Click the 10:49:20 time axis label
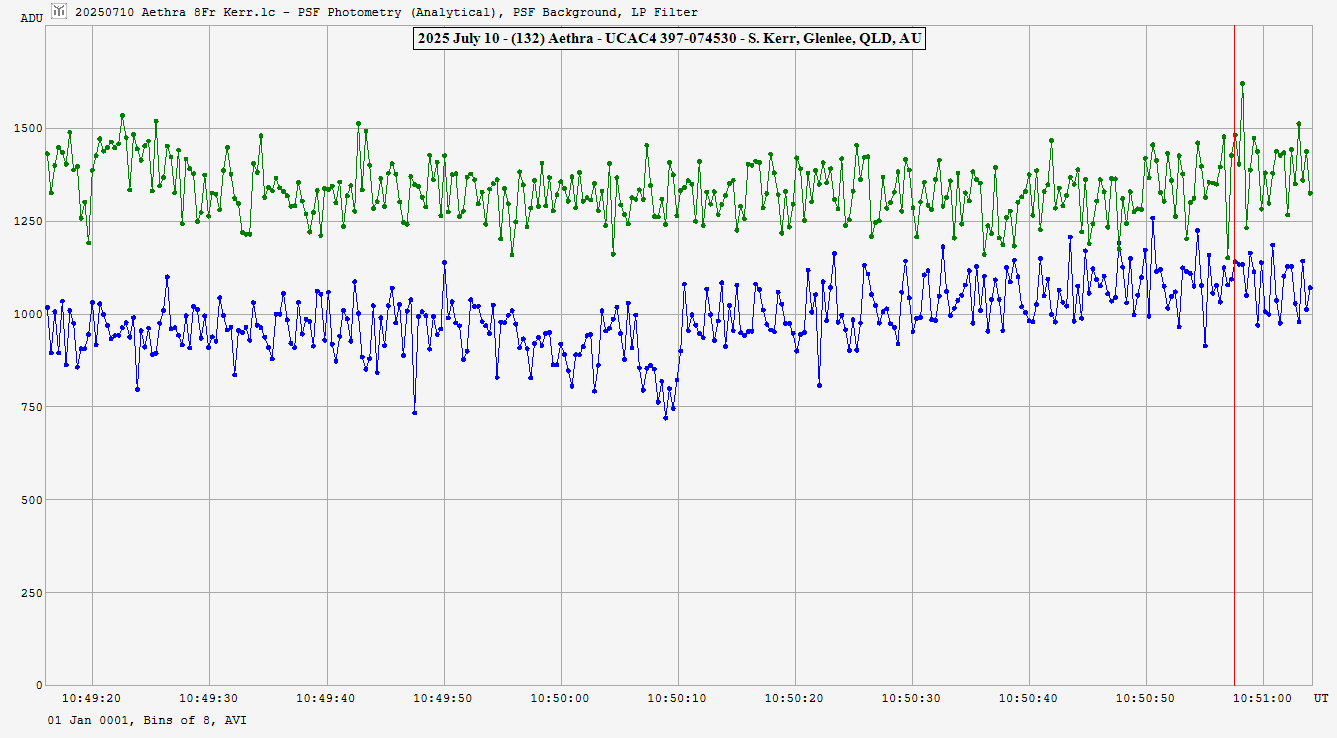The height and width of the screenshot is (738, 1337). tap(92, 698)
